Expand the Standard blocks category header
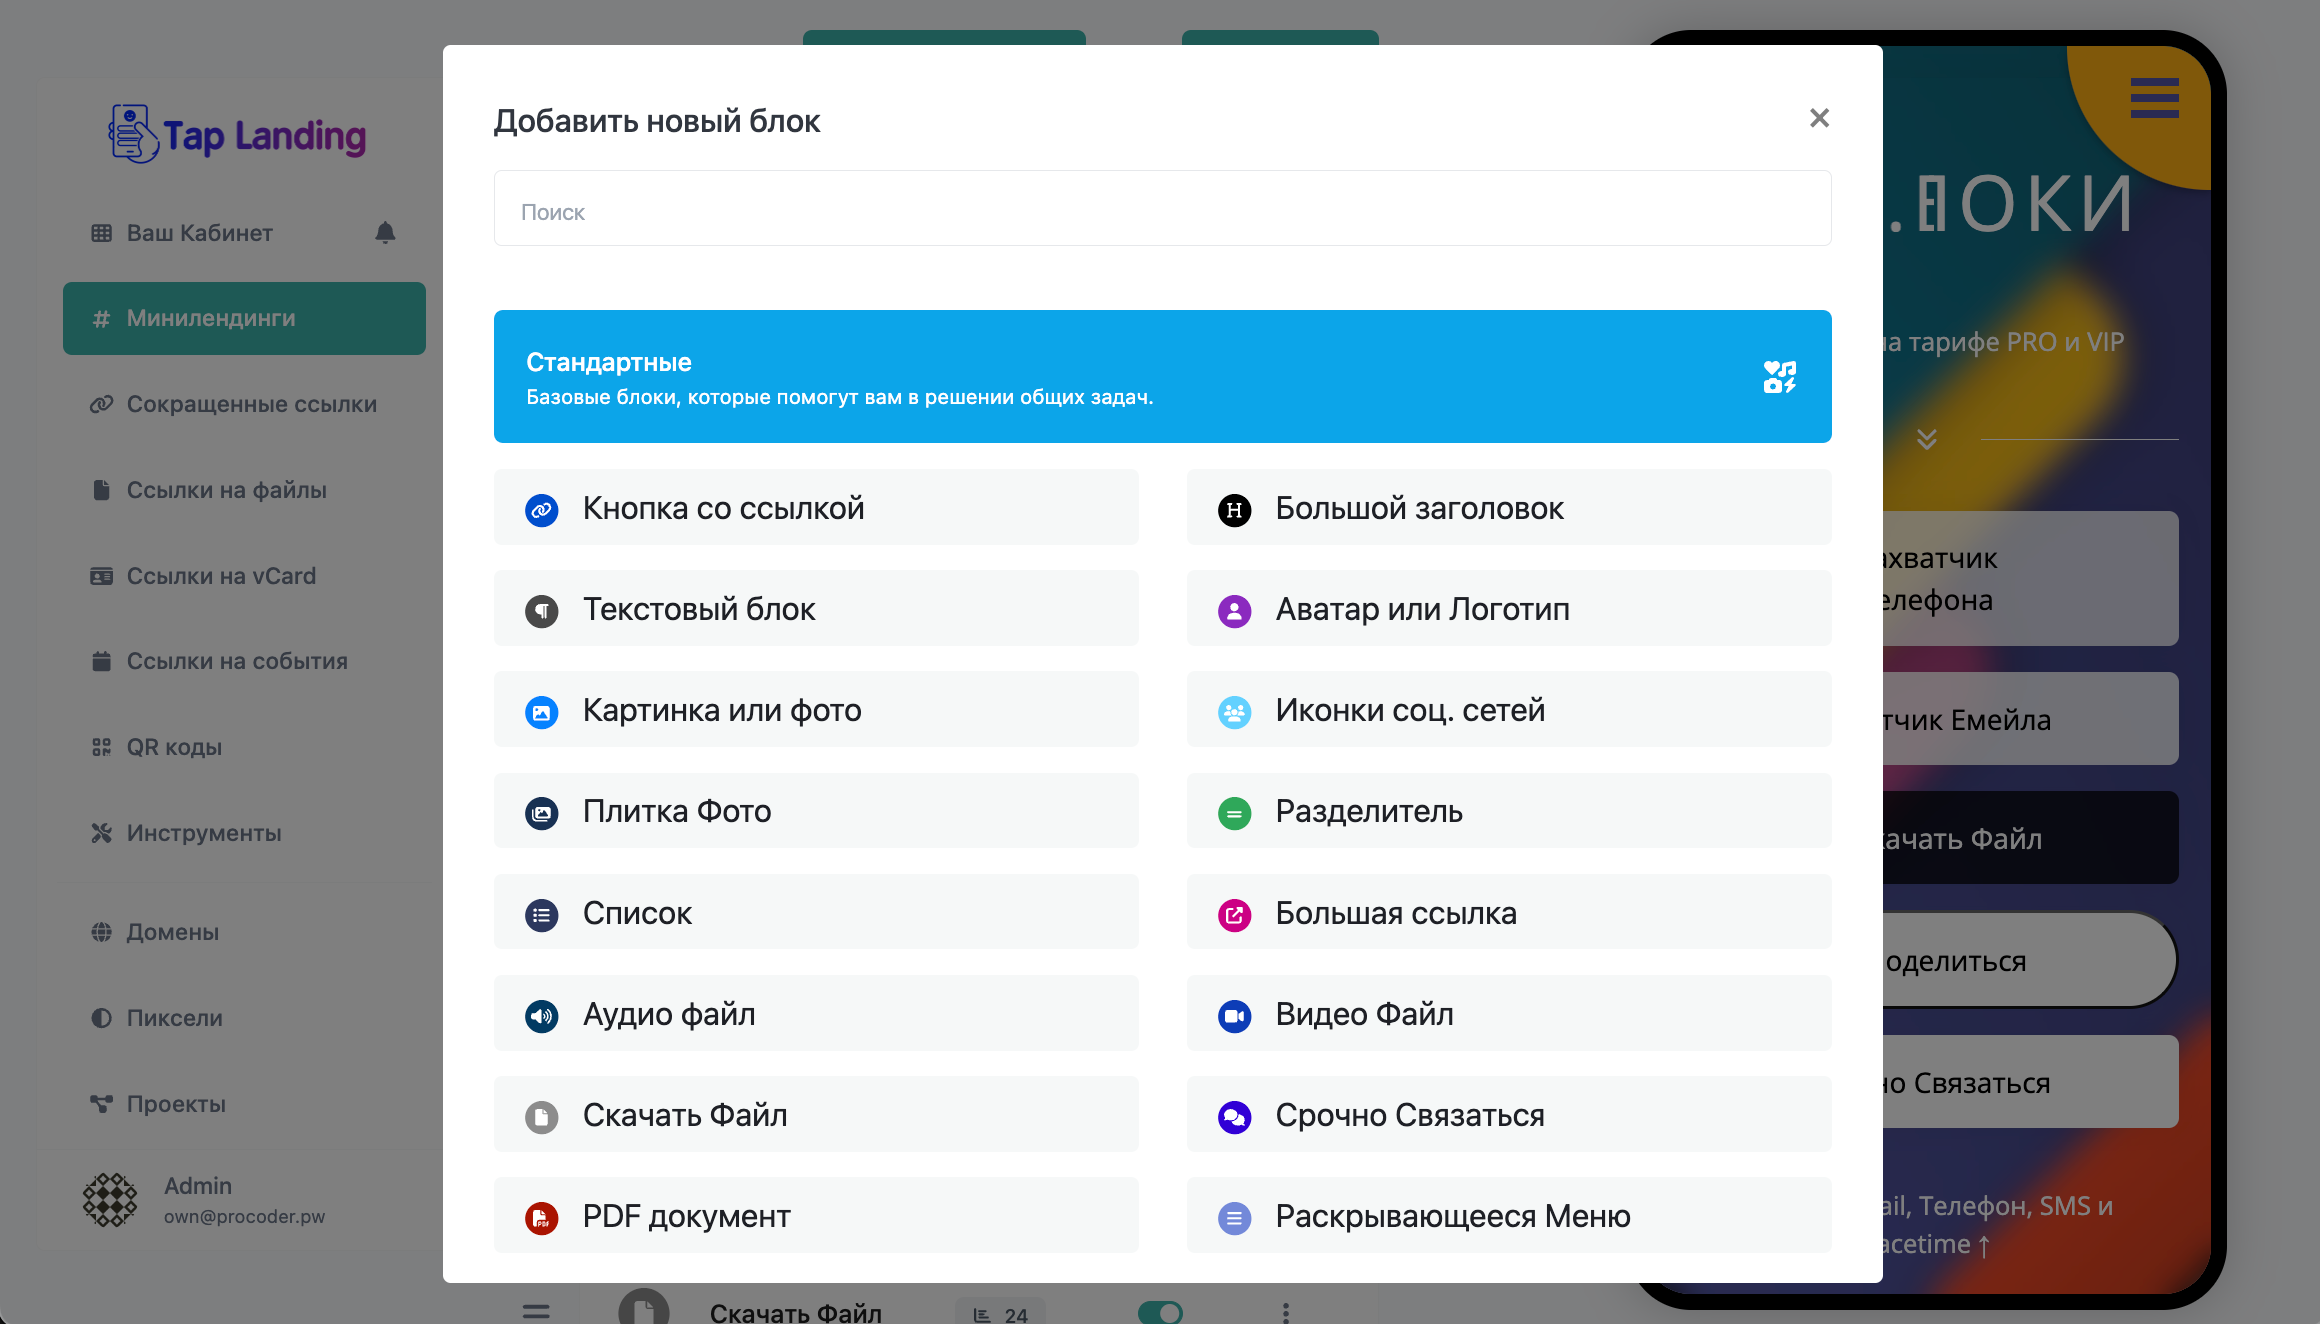2320x1324 pixels. click(1162, 377)
